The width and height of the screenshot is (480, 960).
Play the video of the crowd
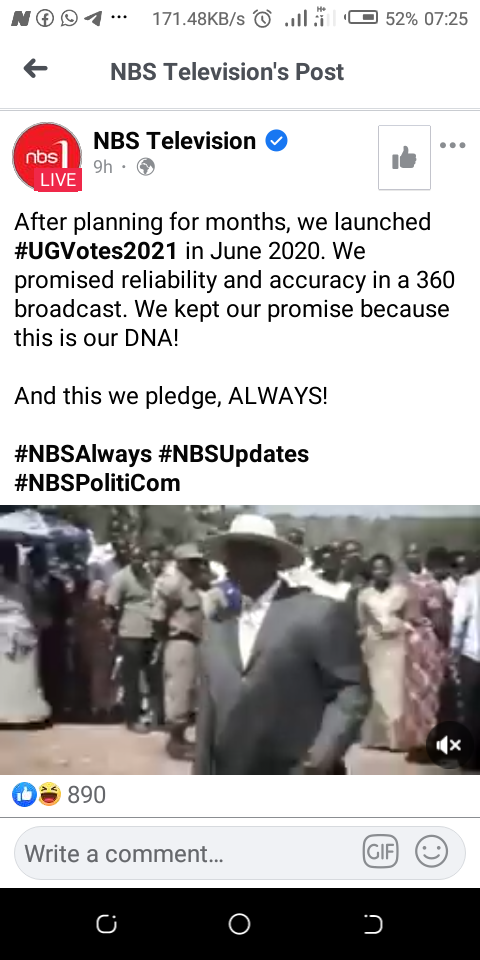pyautogui.click(x=240, y=640)
